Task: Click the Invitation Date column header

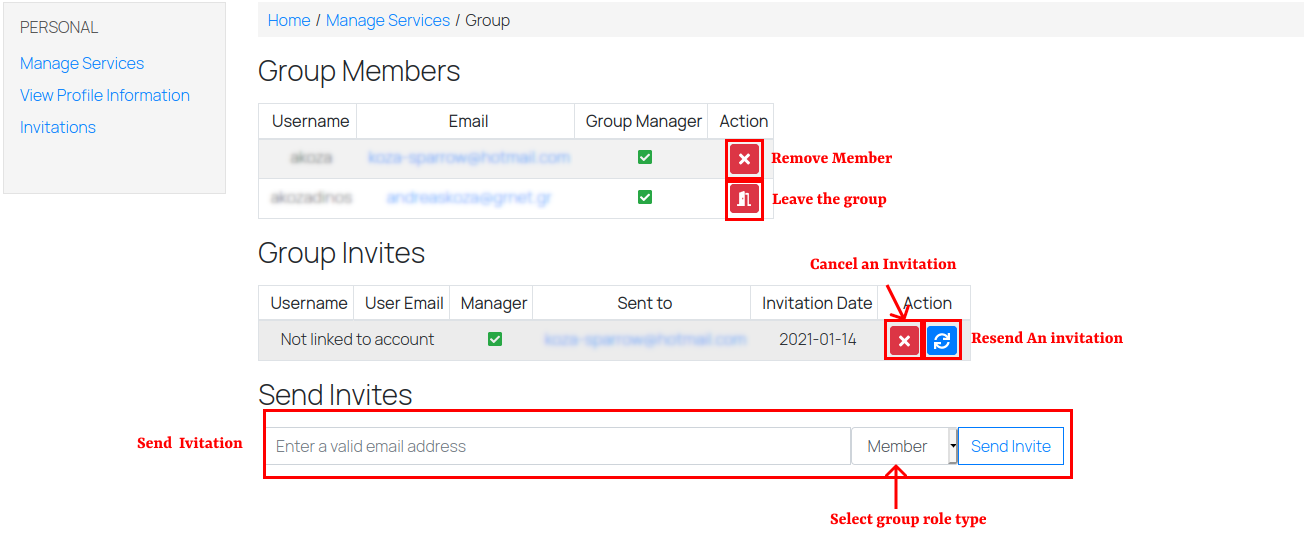Action: click(x=817, y=303)
